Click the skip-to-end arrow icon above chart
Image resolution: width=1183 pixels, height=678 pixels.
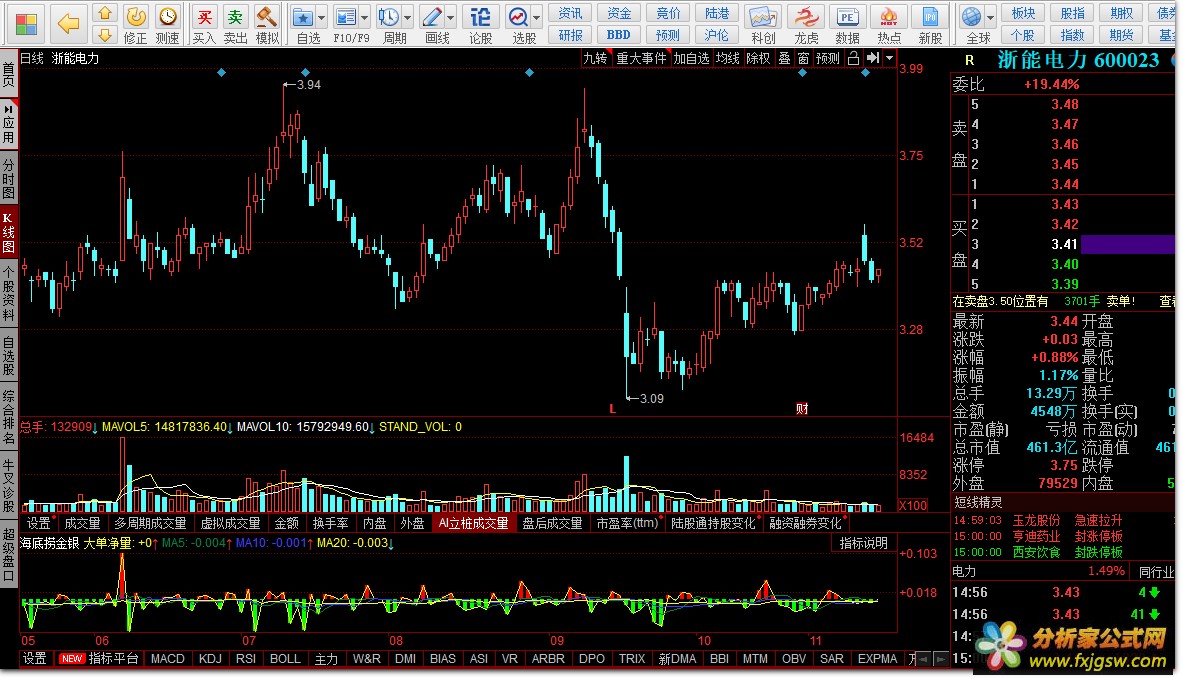pos(873,58)
